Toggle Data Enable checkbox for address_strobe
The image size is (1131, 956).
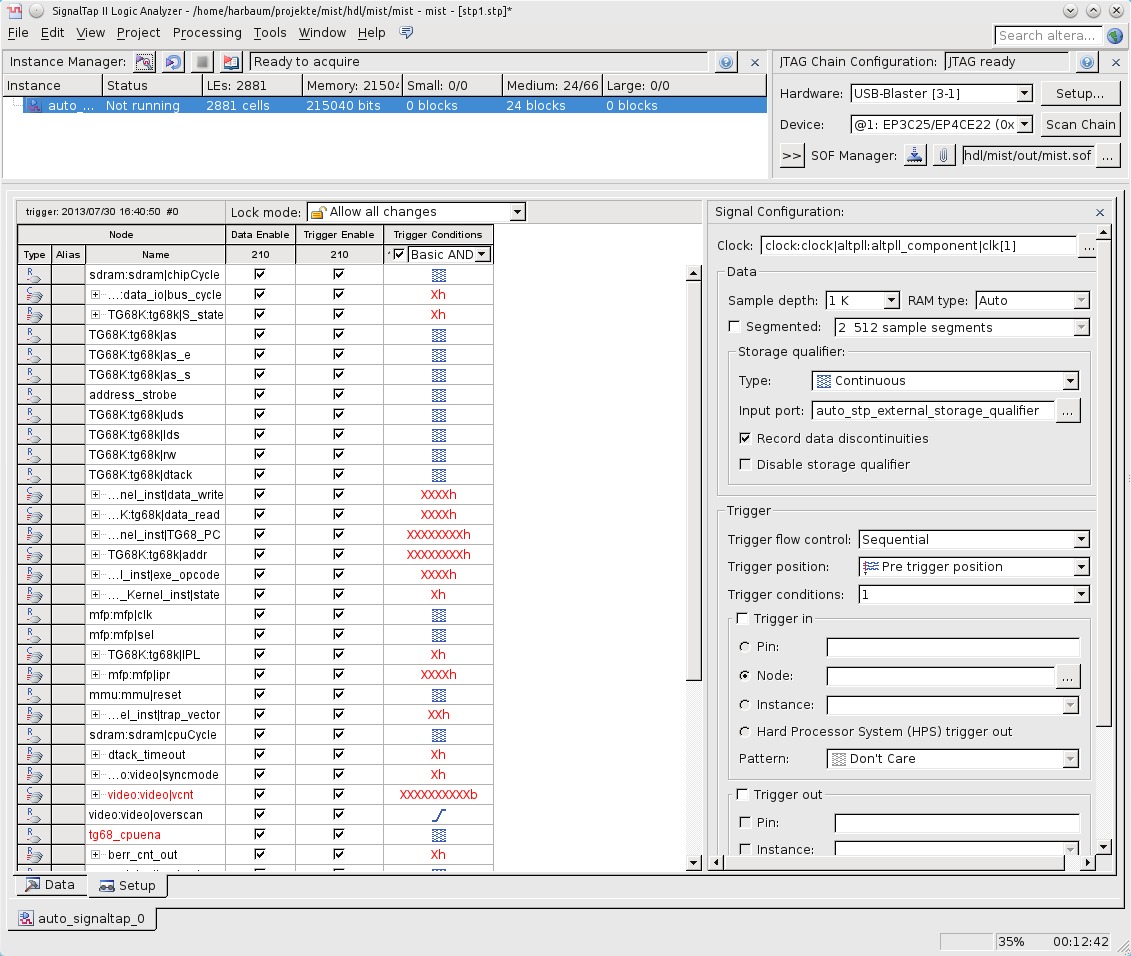(x=260, y=394)
